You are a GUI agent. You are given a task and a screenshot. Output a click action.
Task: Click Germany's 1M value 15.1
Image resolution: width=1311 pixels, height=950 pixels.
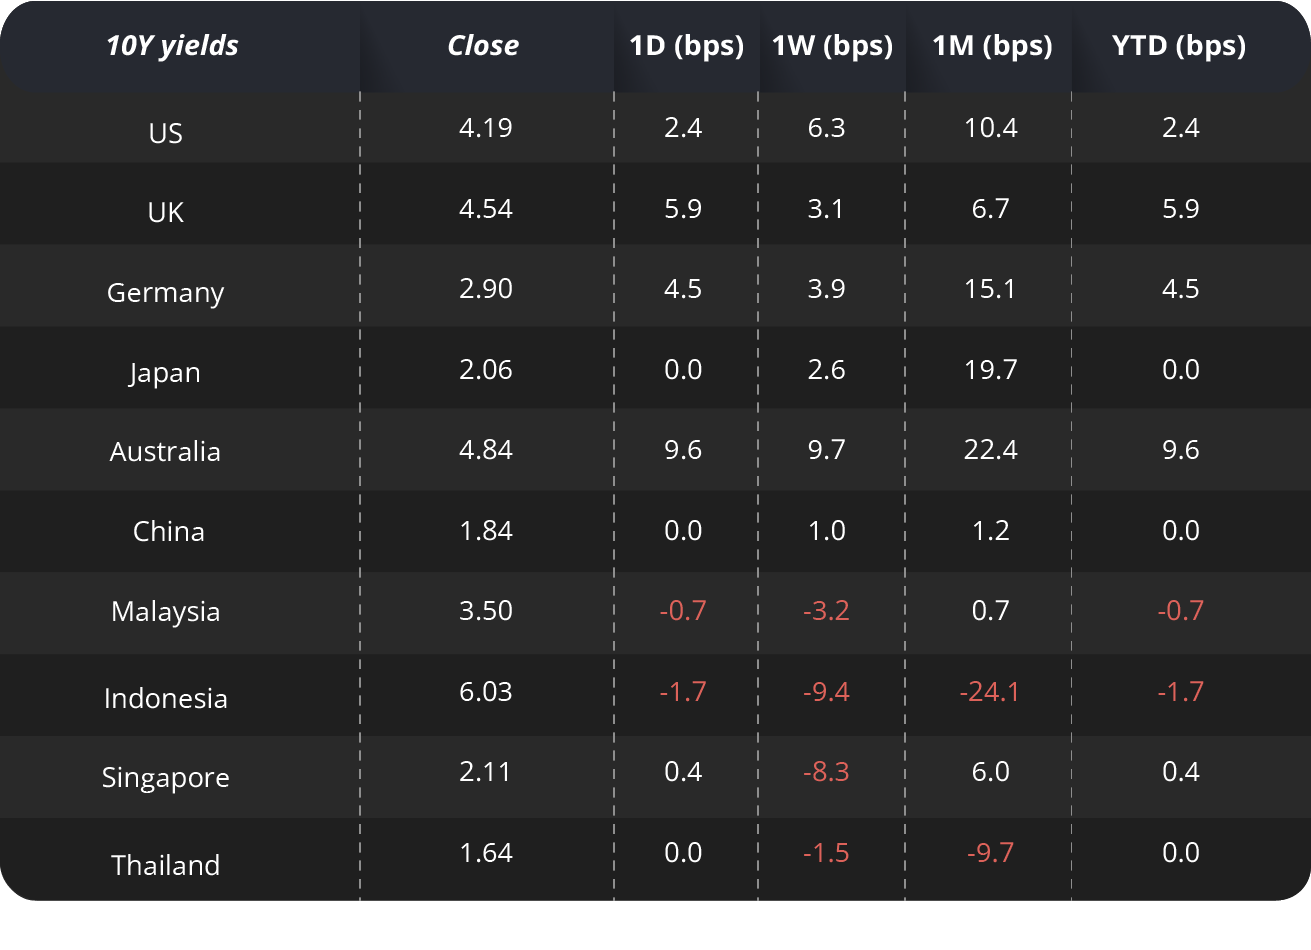tap(990, 289)
